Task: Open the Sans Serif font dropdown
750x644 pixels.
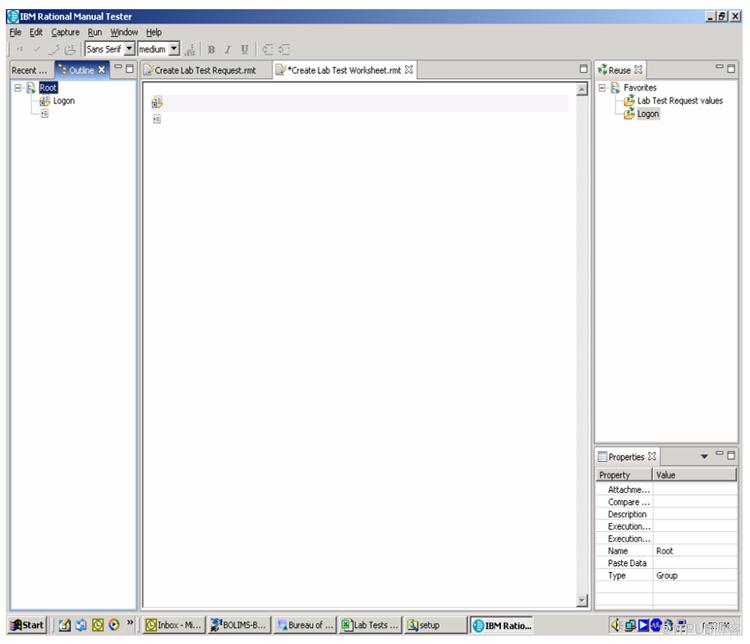Action: click(x=129, y=49)
